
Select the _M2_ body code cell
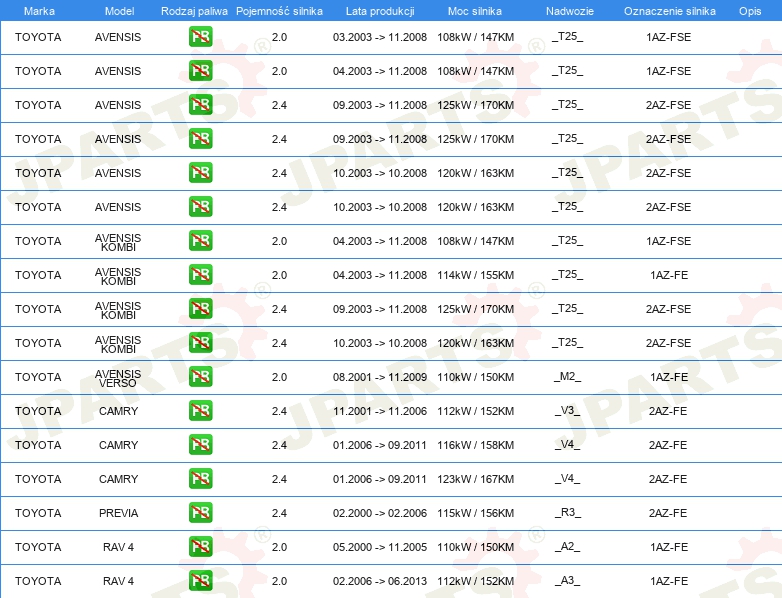(x=568, y=377)
